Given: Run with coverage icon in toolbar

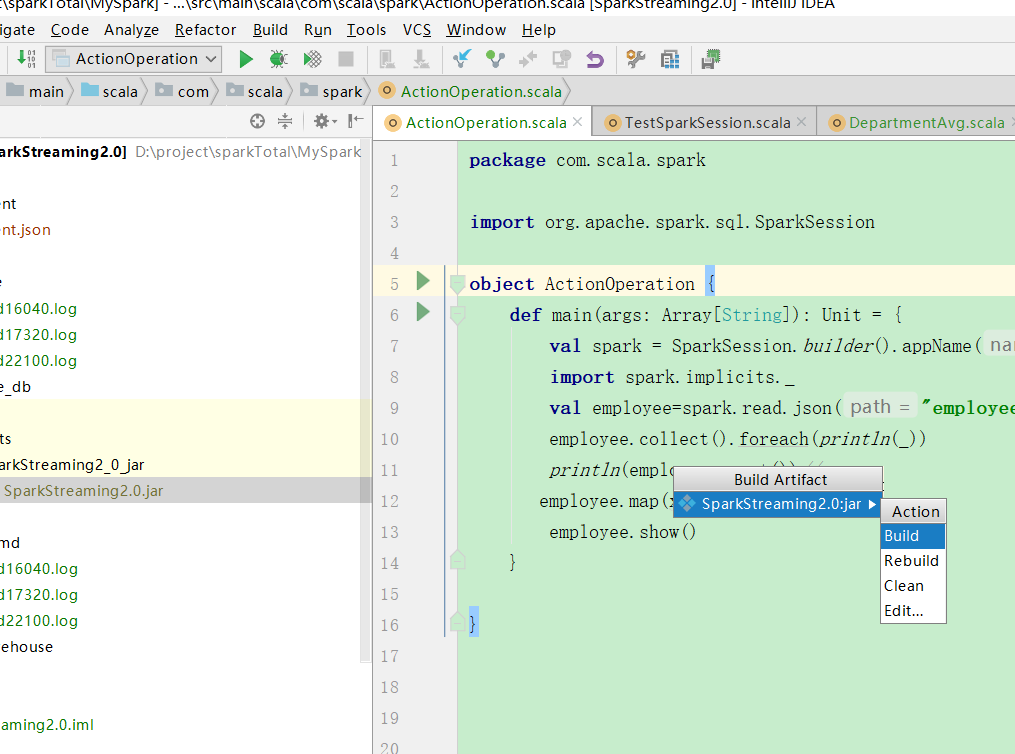Looking at the screenshot, I should coord(313,59).
